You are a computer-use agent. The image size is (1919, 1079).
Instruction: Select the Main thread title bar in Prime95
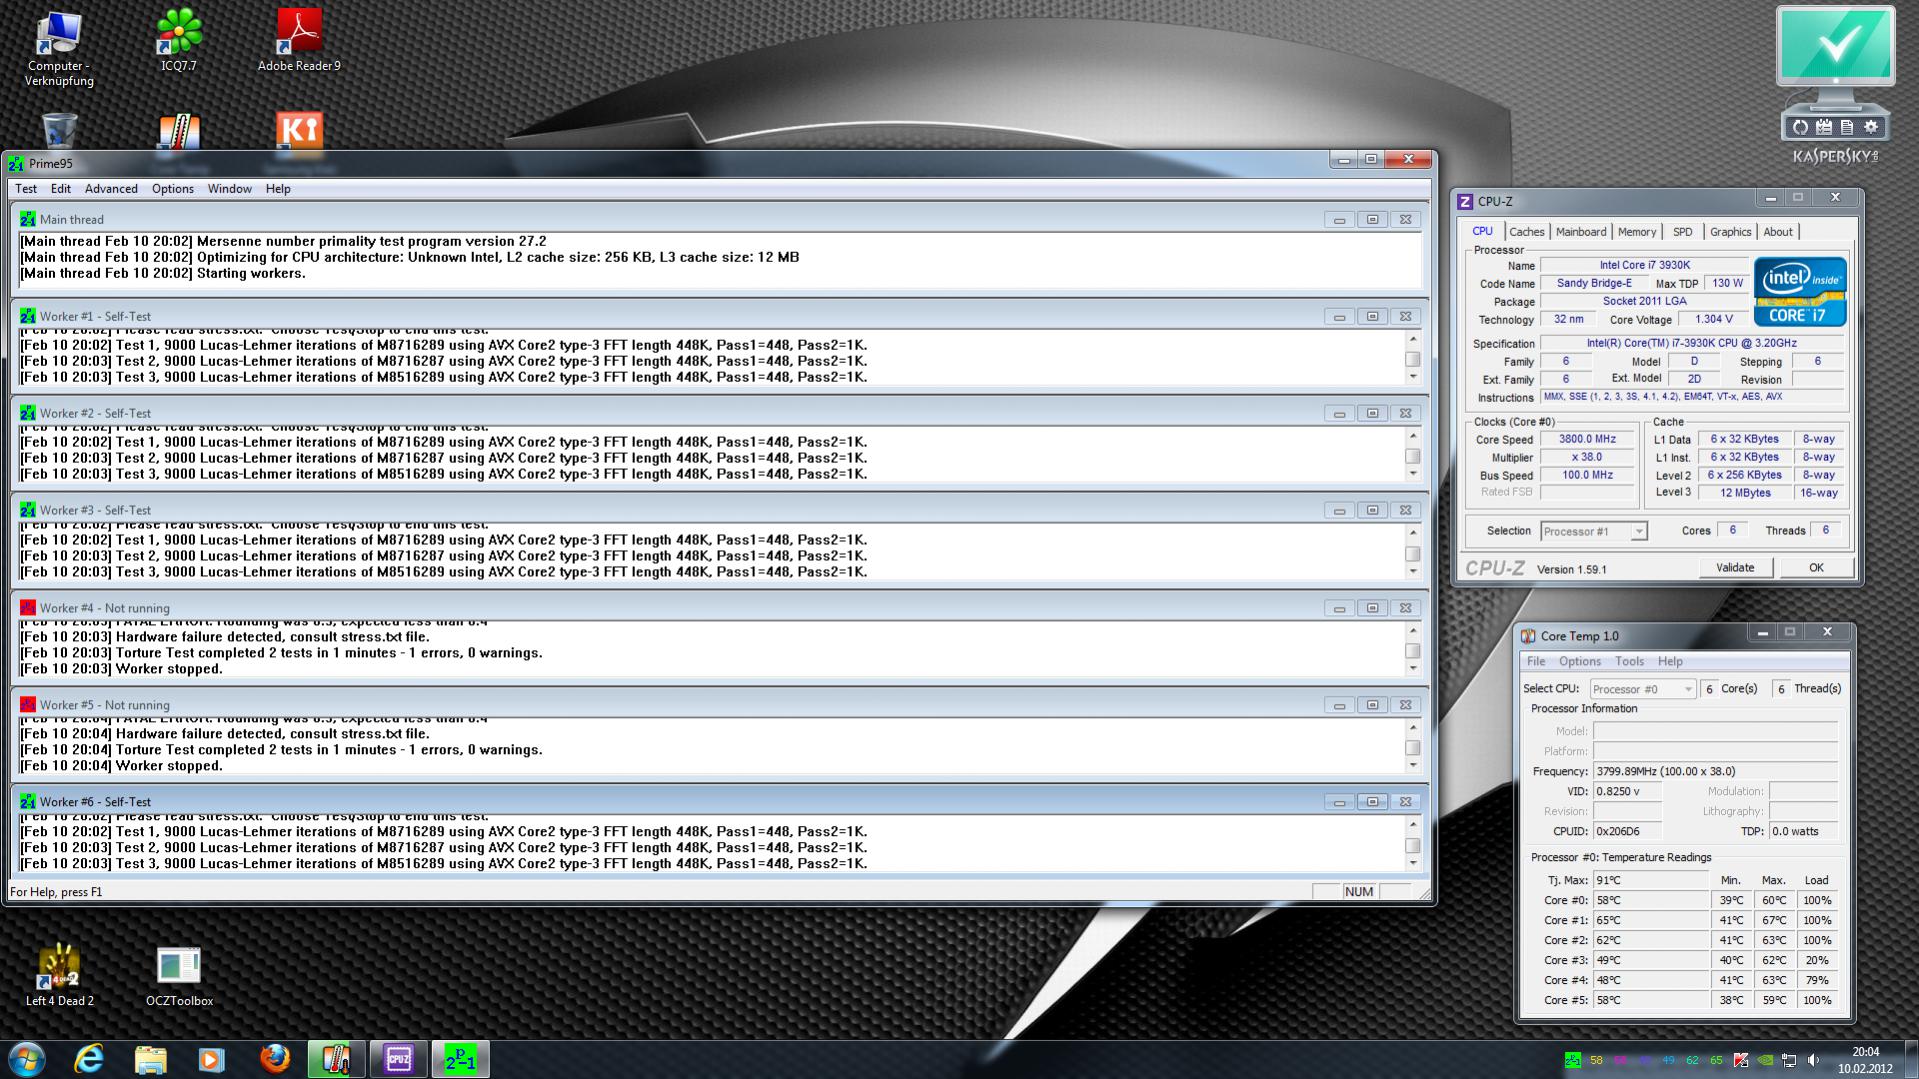(720, 219)
